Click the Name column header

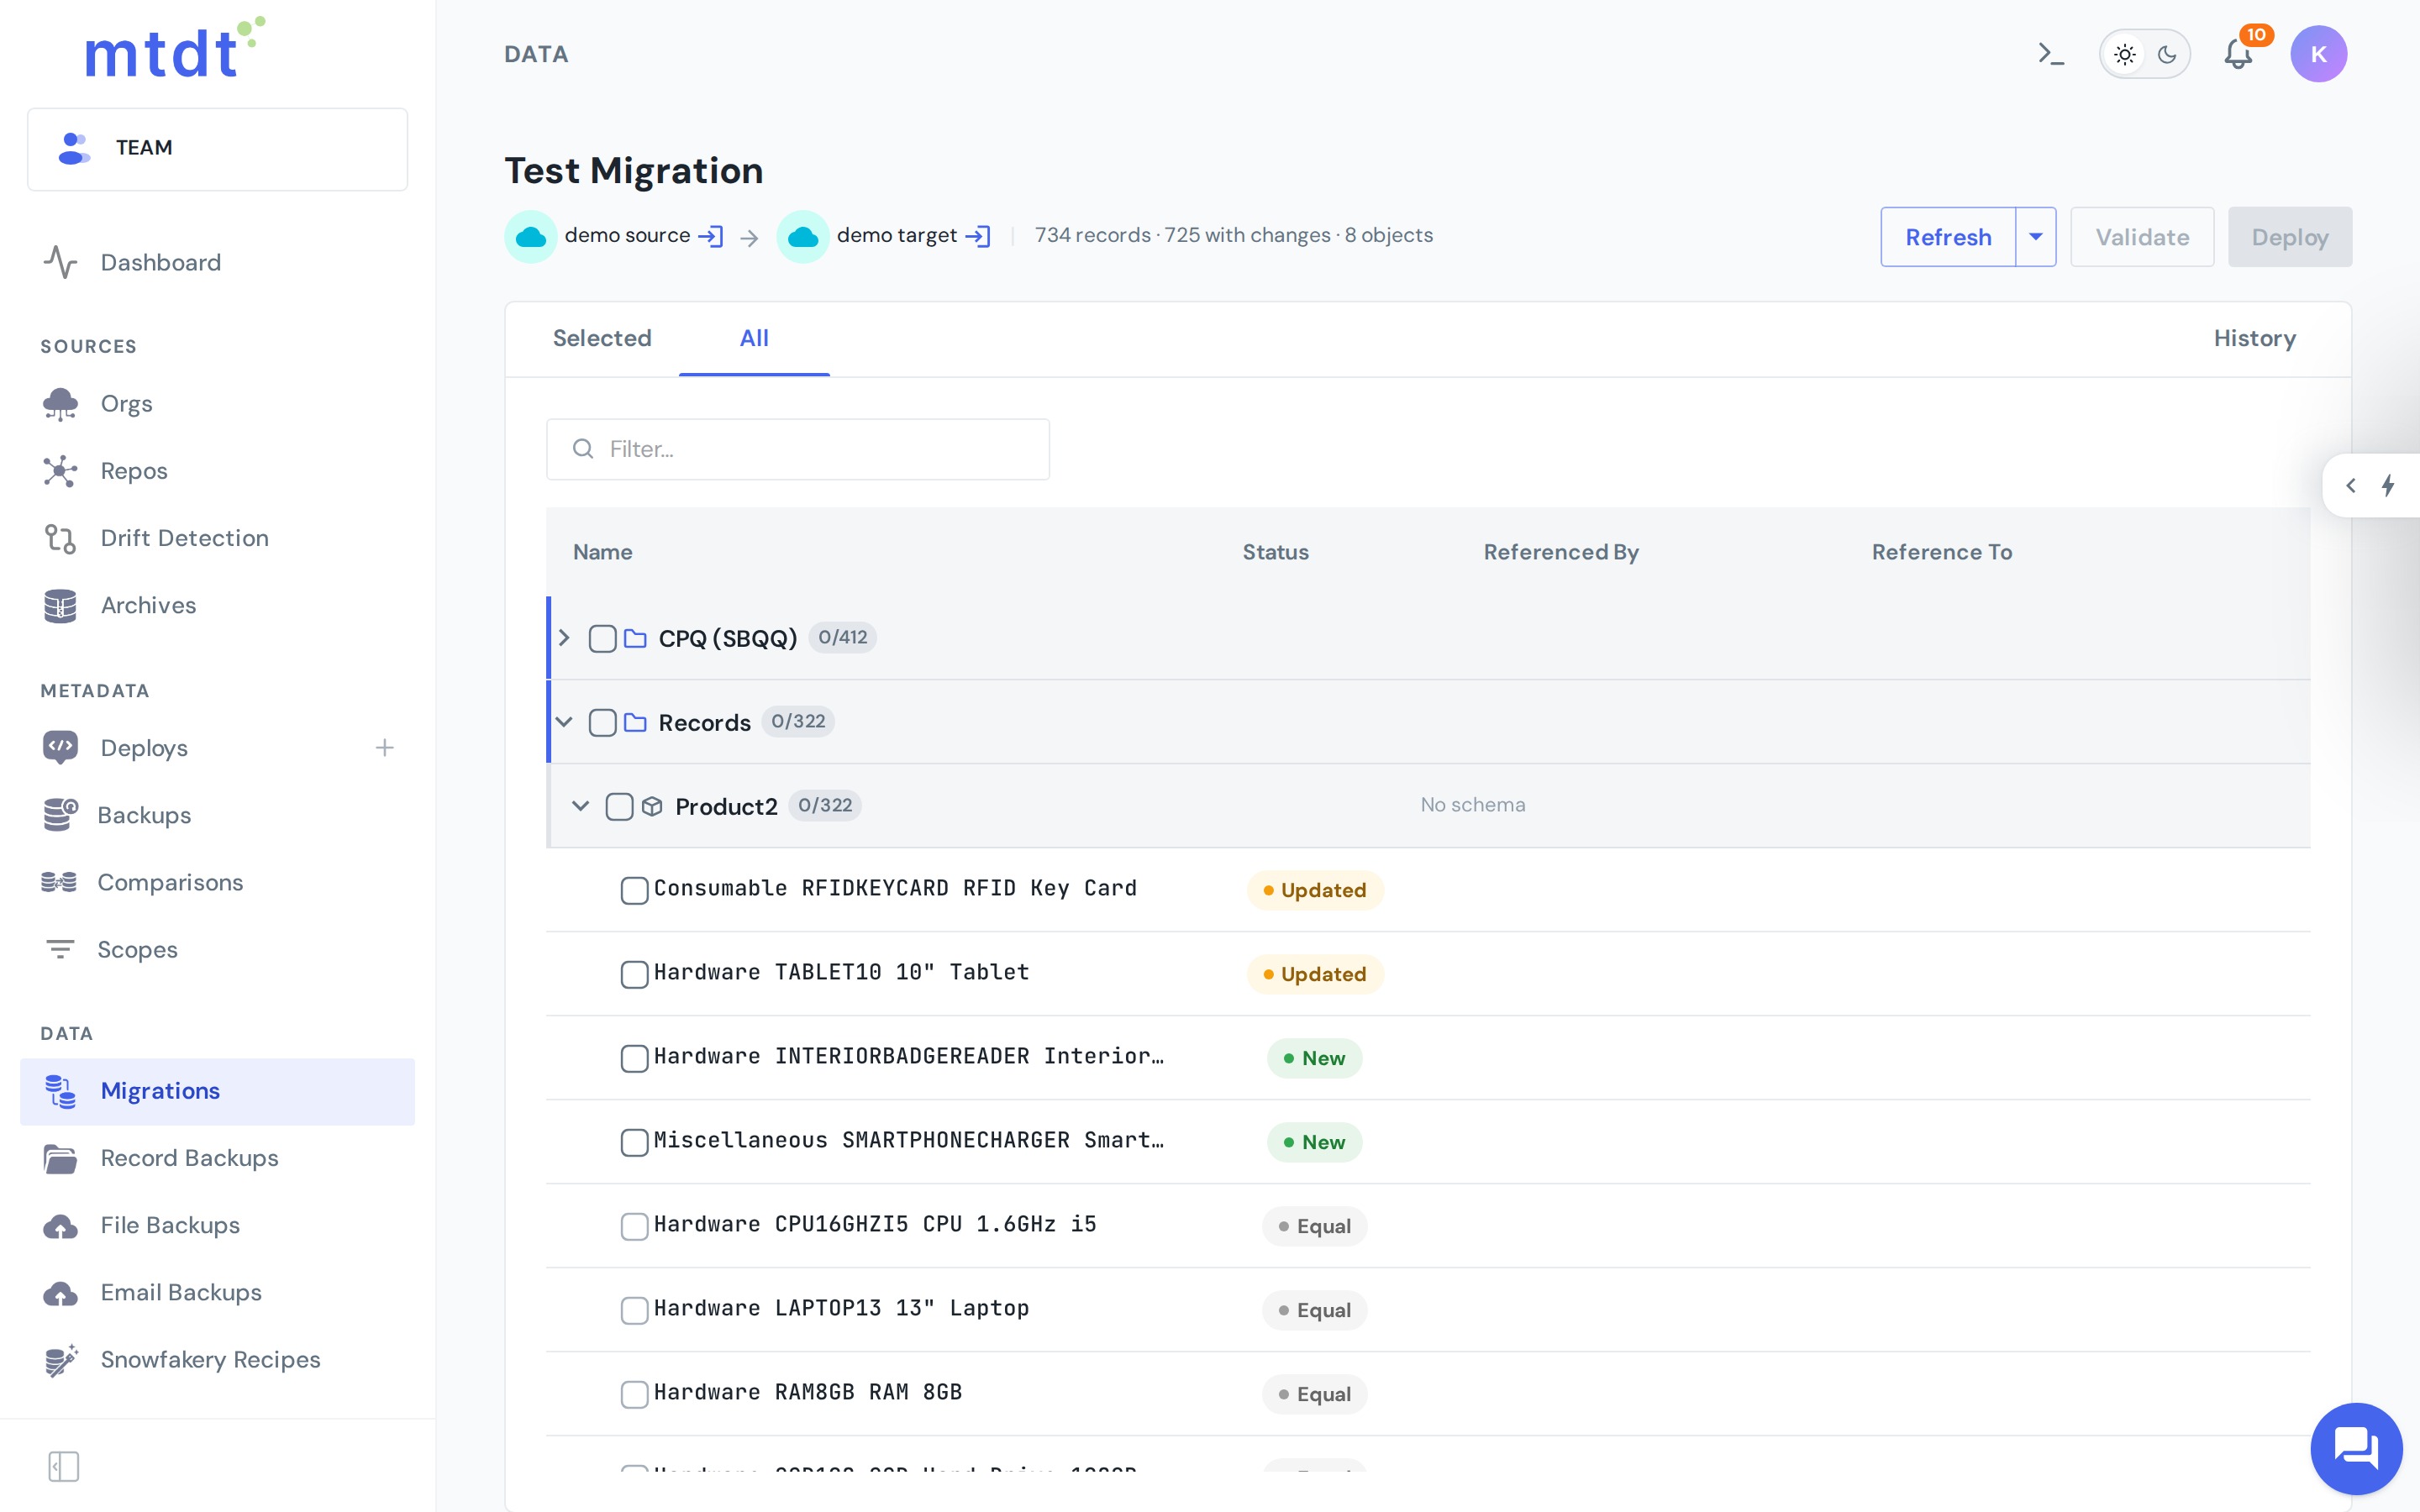click(603, 552)
